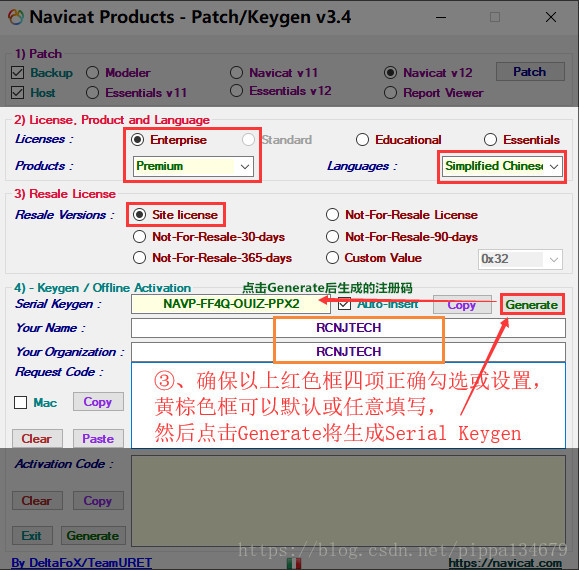Paste into the Request Code box

pyautogui.click(x=98, y=438)
